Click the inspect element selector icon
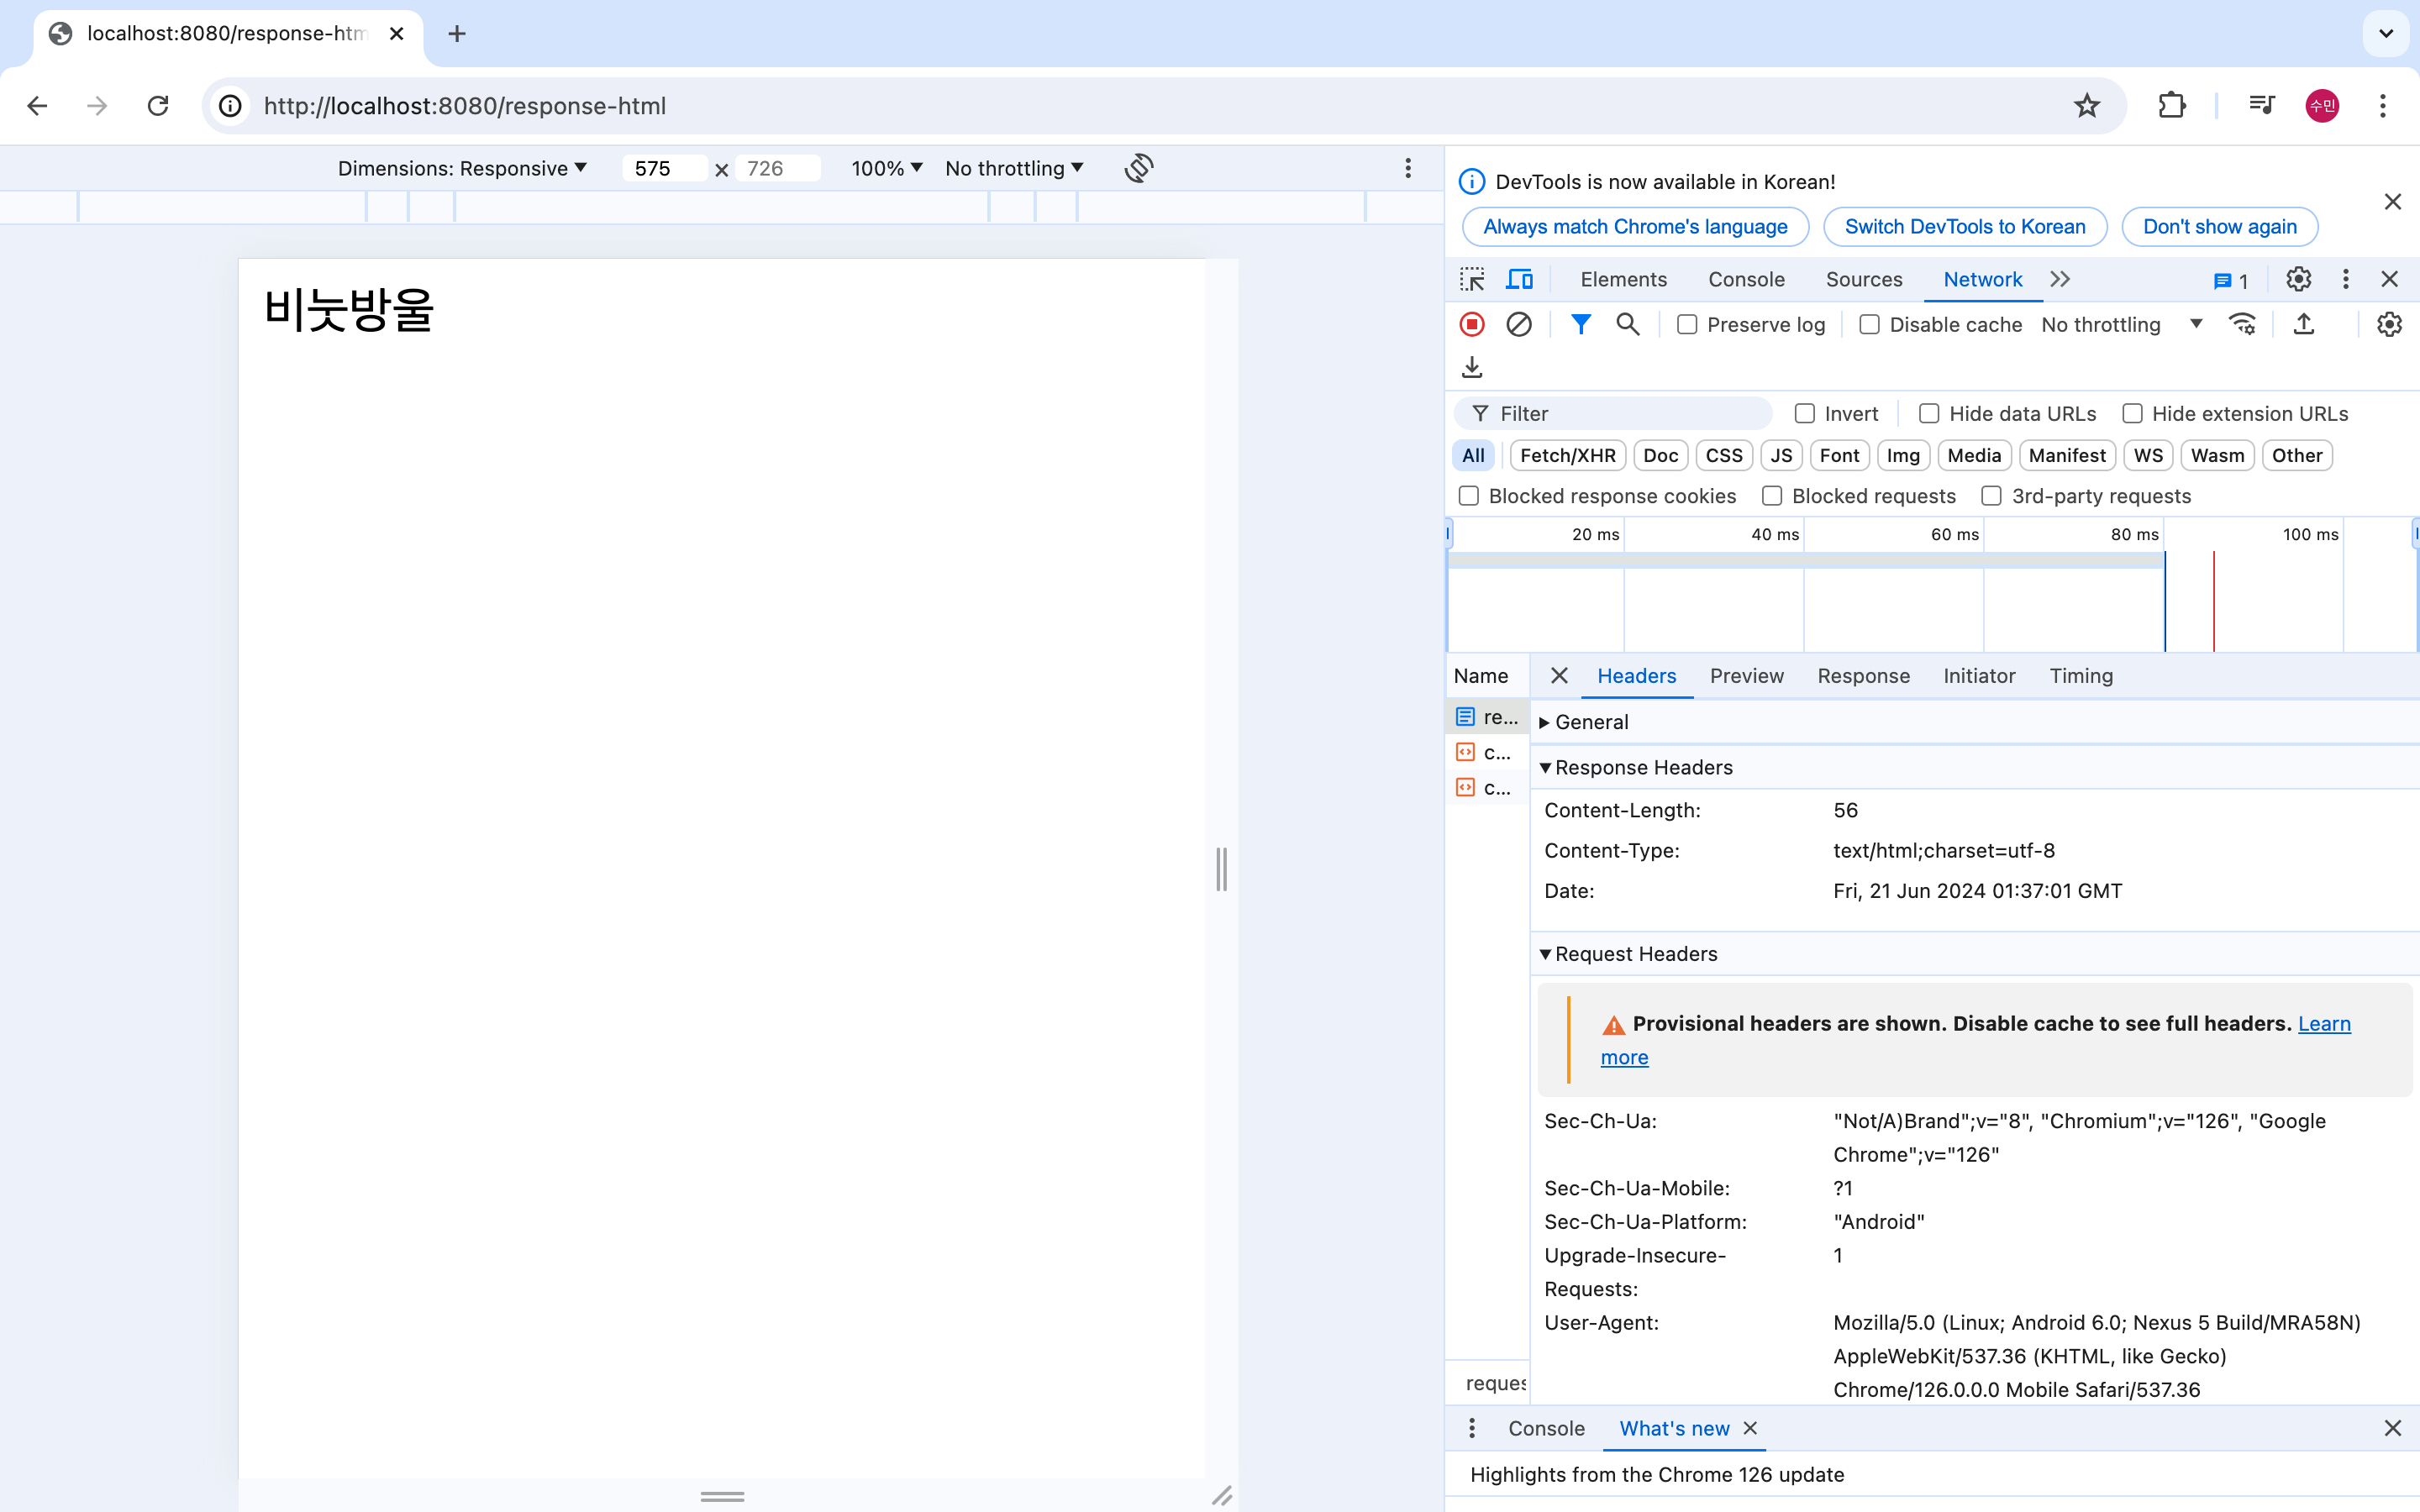The image size is (2420, 1512). coord(1472,280)
